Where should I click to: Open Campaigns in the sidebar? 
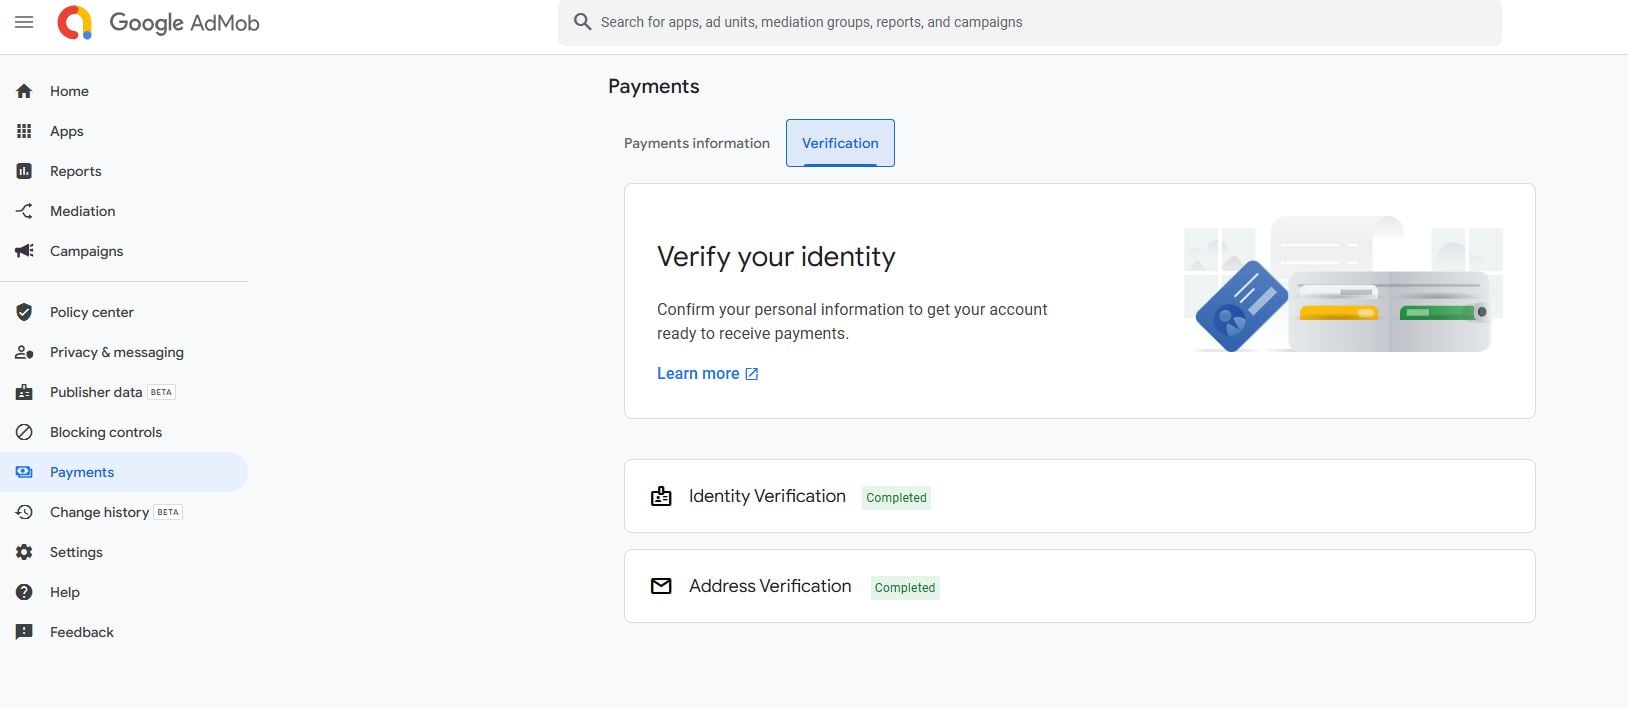[x=124, y=251]
